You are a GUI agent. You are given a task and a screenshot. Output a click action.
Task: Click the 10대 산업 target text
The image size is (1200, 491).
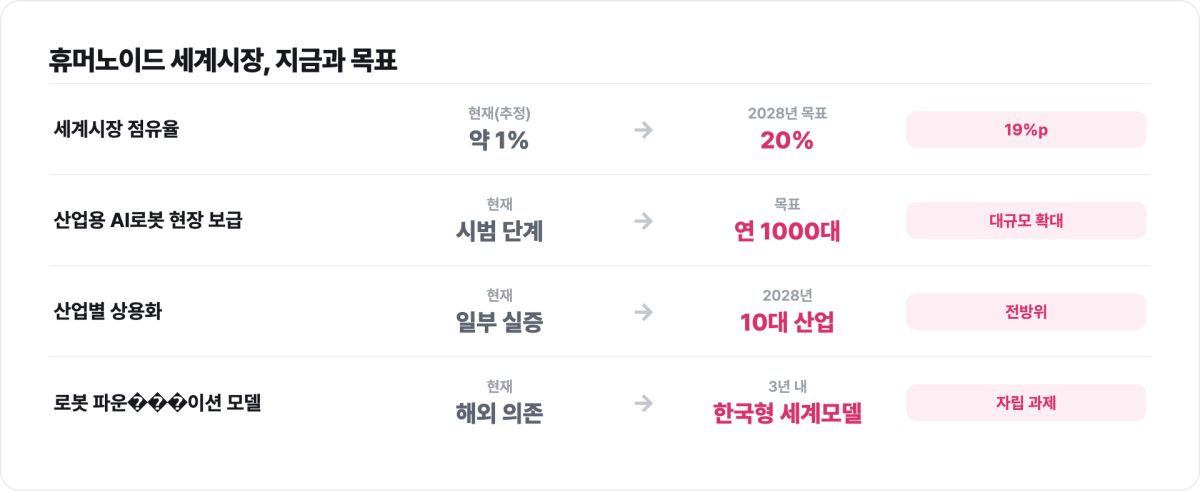[x=787, y=323]
